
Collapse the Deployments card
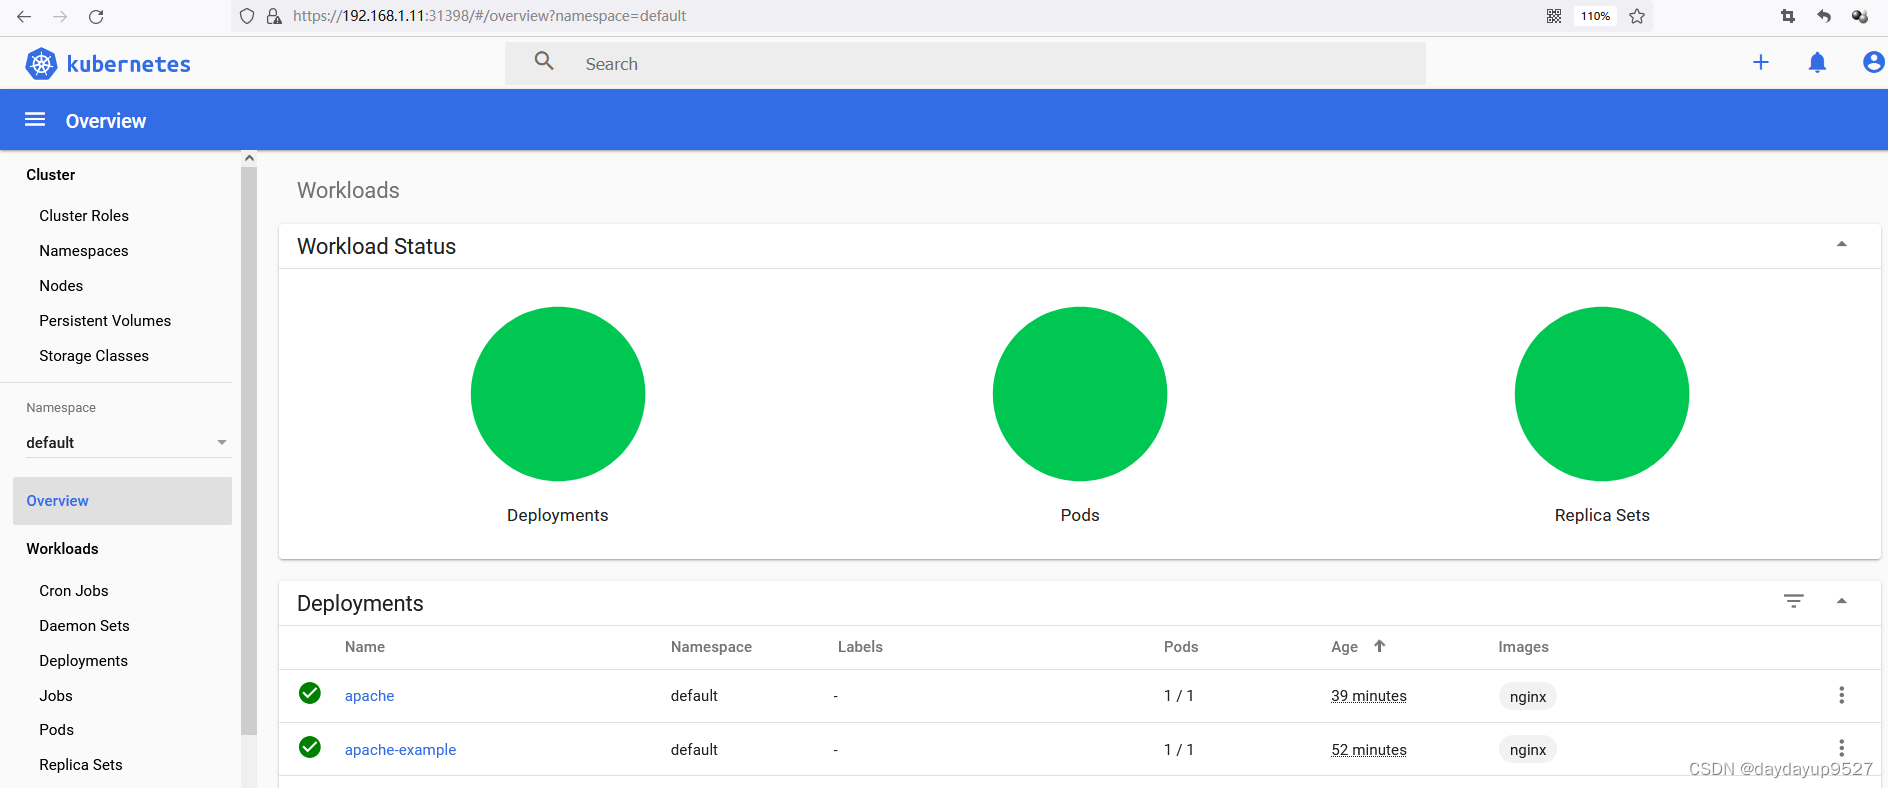[x=1841, y=601]
